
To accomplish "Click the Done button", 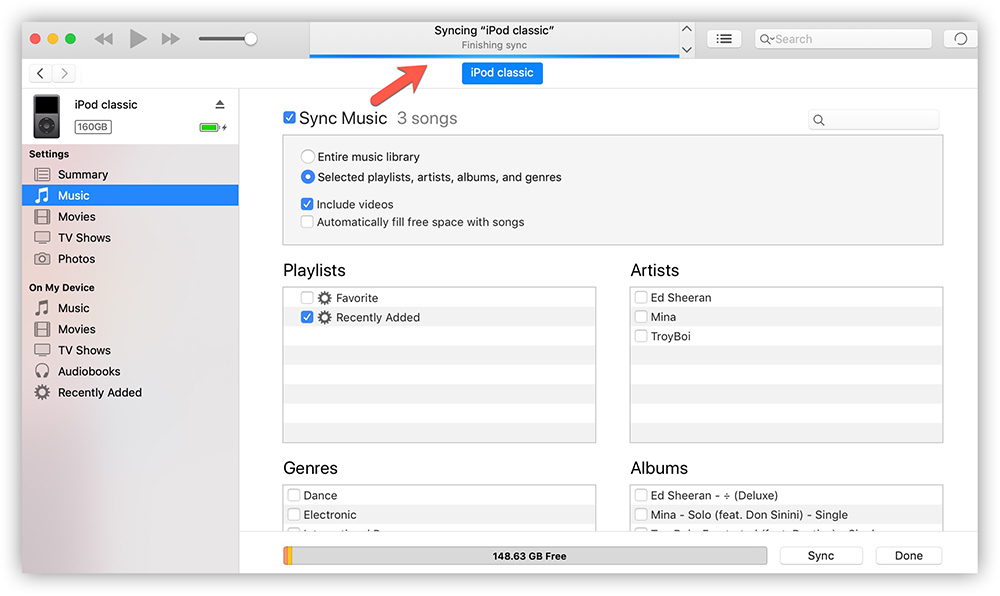I will point(908,556).
